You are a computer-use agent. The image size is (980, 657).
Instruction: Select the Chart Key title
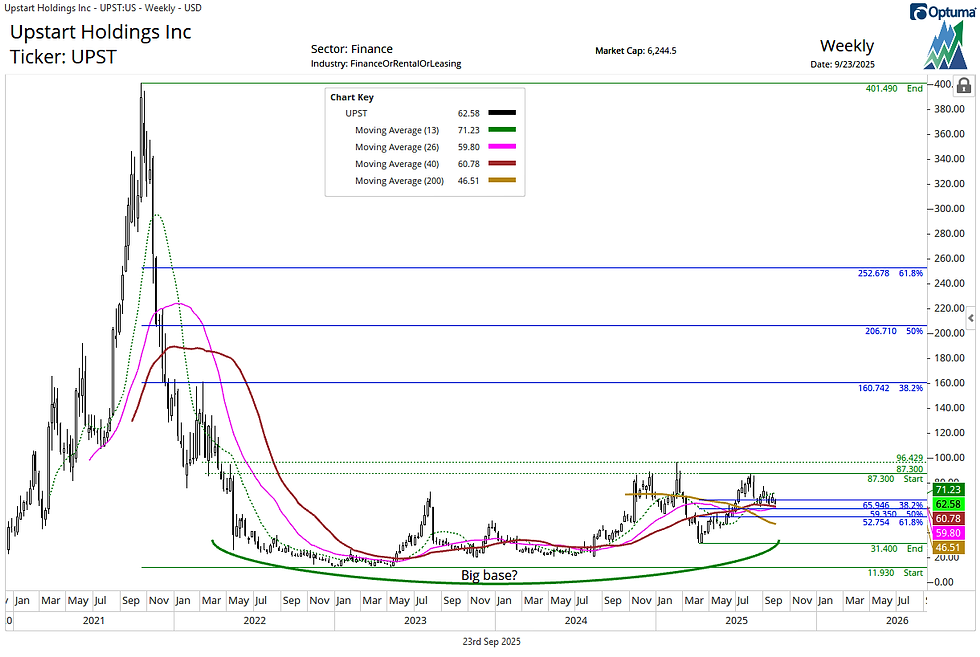[x=352, y=97]
